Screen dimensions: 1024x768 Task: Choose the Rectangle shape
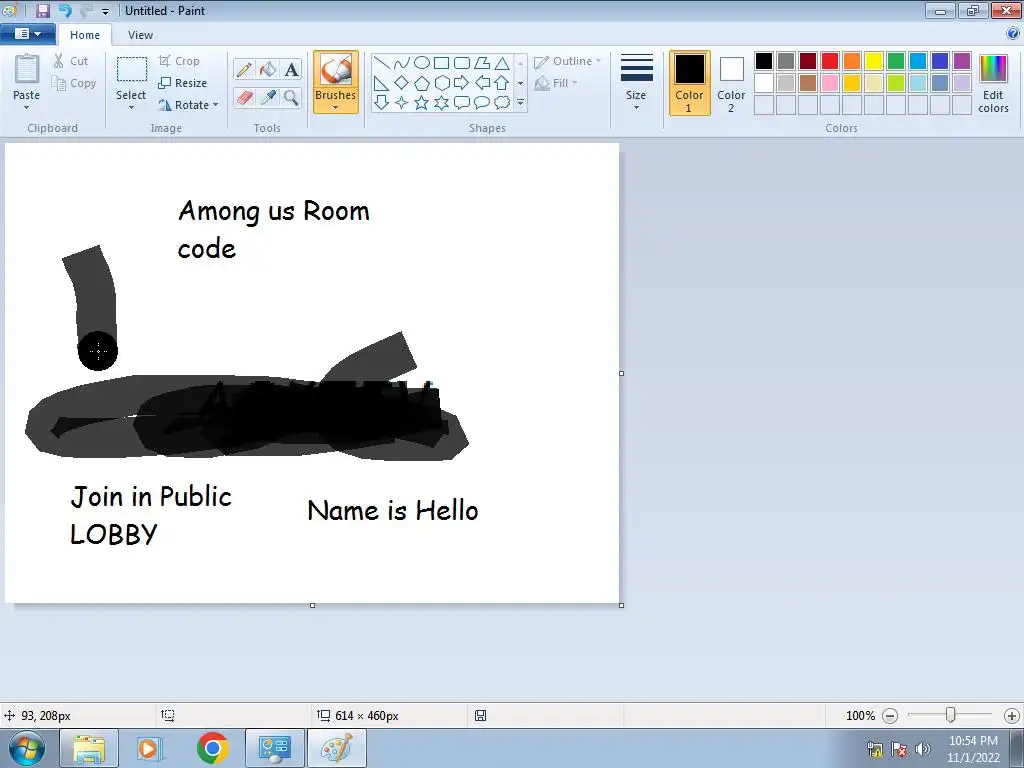(441, 63)
